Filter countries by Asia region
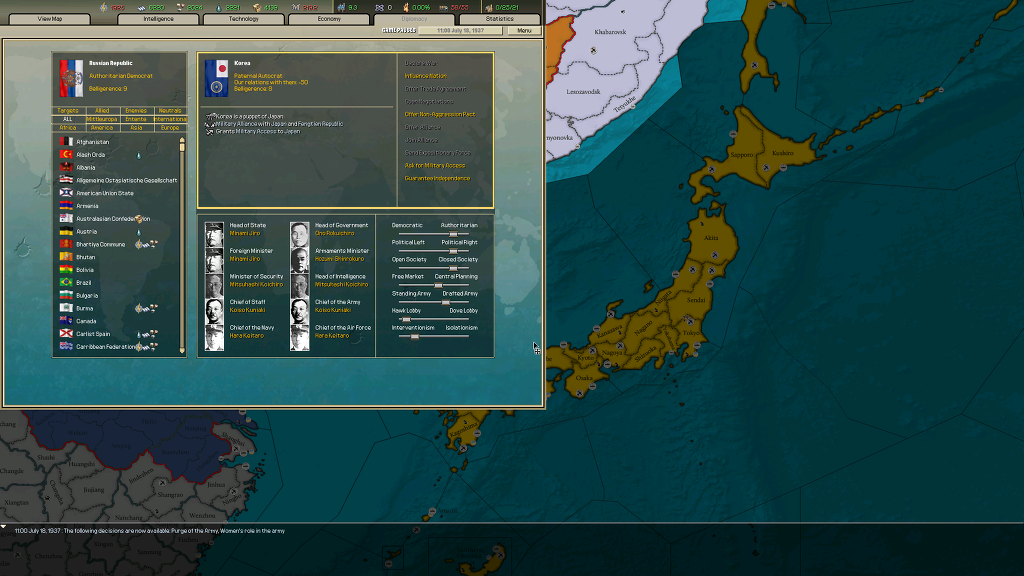Viewport: 1024px width, 576px height. 136,128
